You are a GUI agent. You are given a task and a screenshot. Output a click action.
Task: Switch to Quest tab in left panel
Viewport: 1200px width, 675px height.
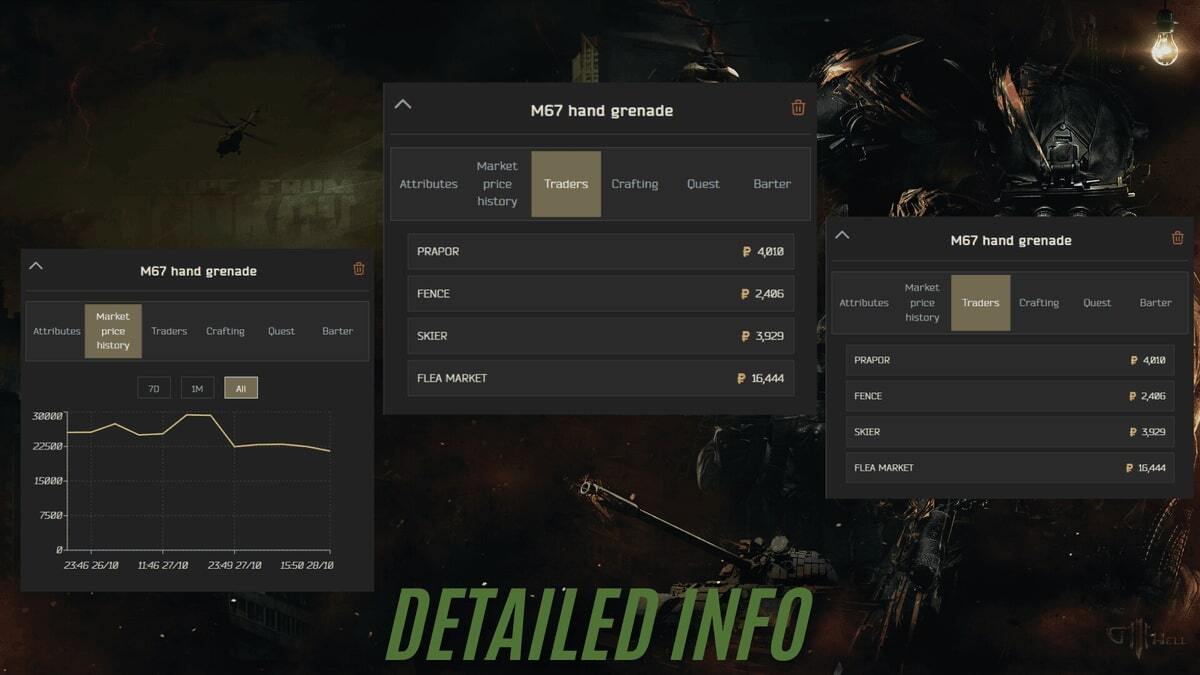click(281, 331)
